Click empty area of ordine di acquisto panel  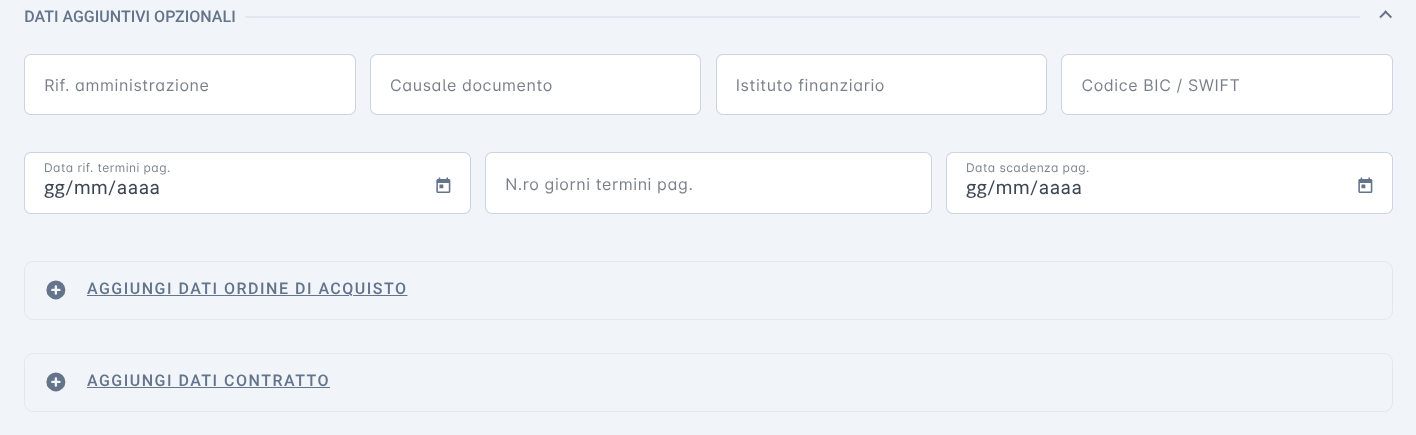coord(900,290)
